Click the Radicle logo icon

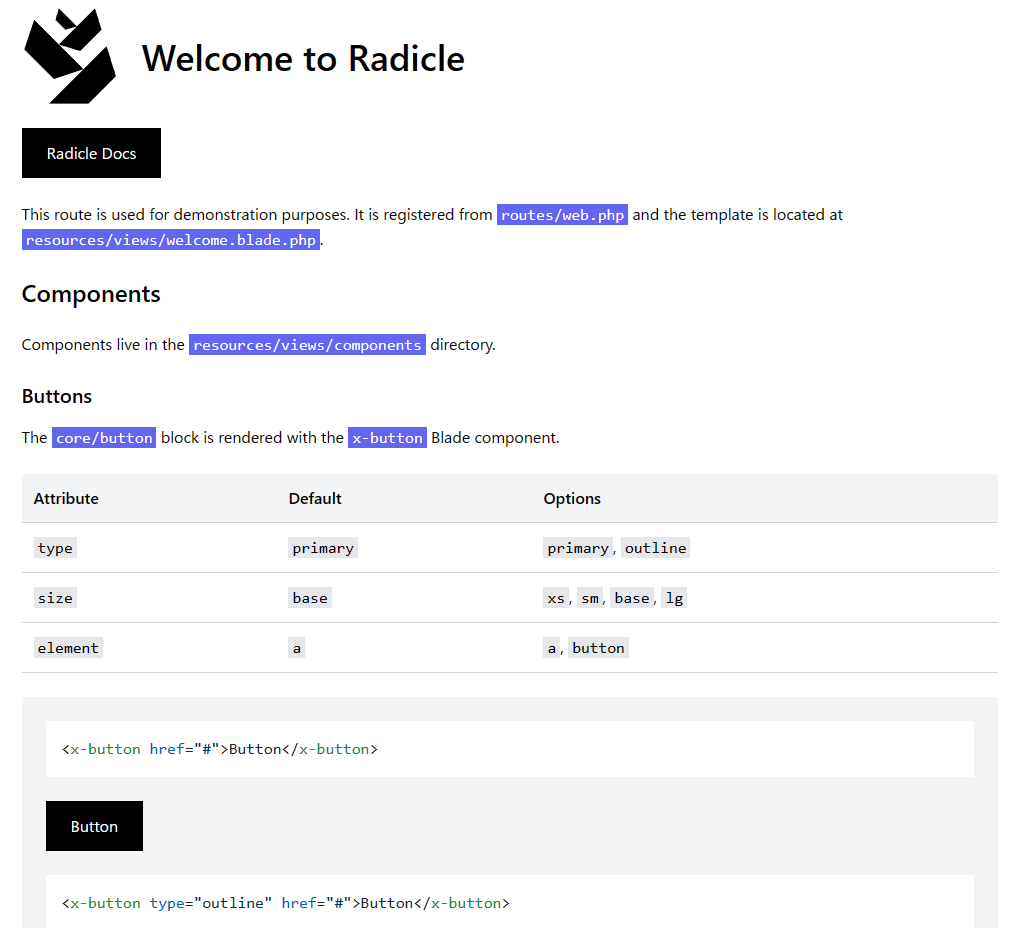70,56
